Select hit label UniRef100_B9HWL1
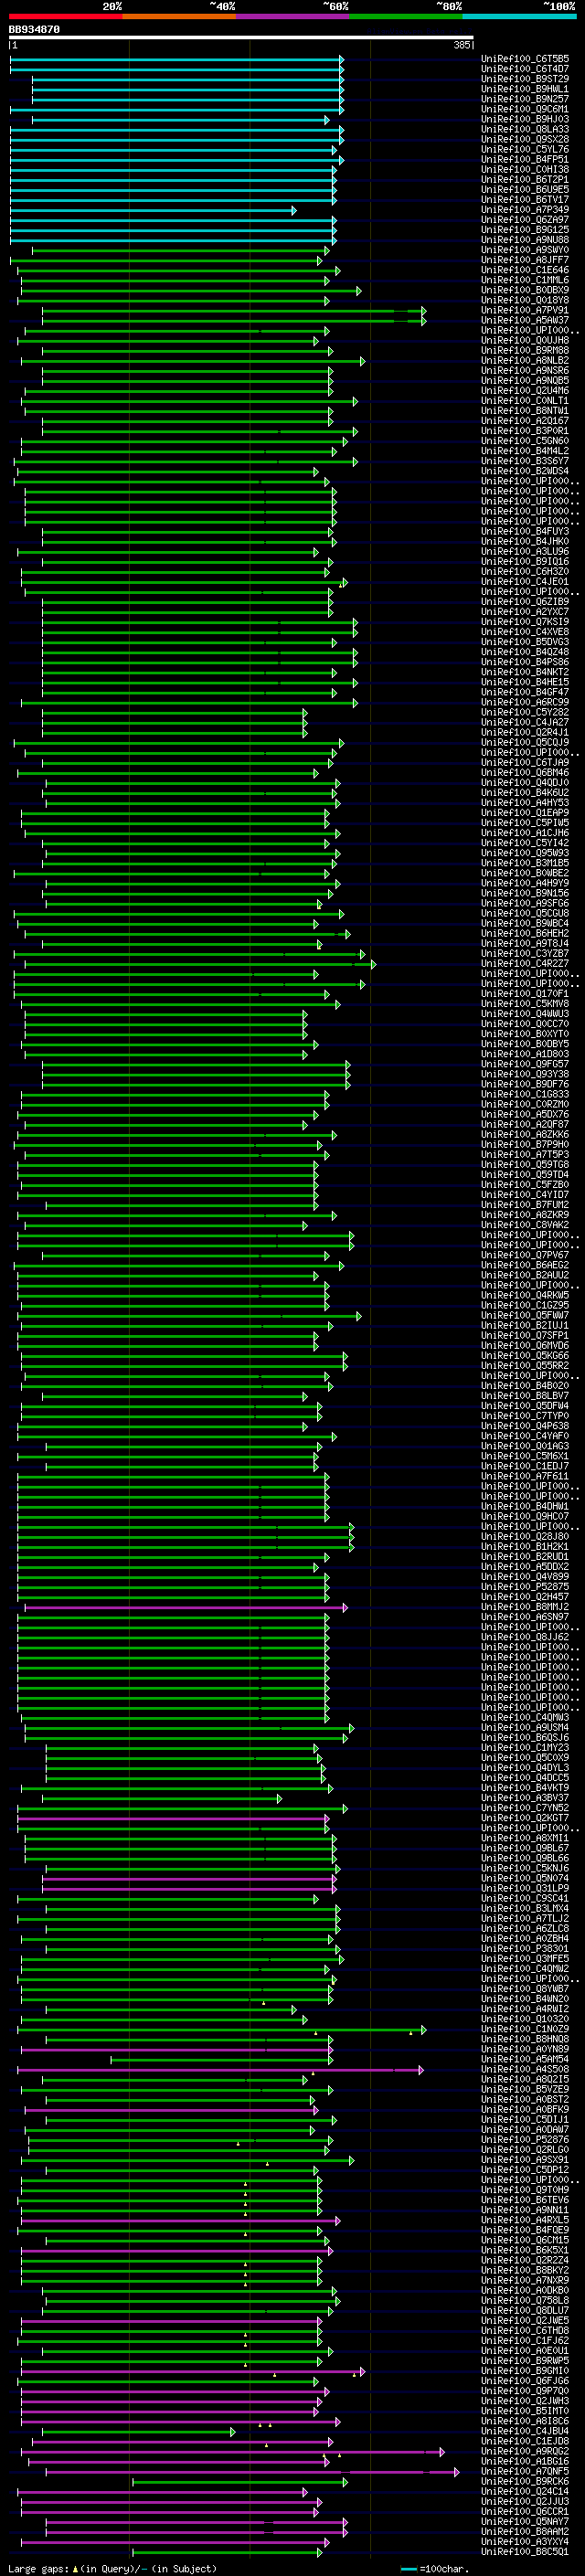Screen dimensions: 585x2576 point(525,89)
